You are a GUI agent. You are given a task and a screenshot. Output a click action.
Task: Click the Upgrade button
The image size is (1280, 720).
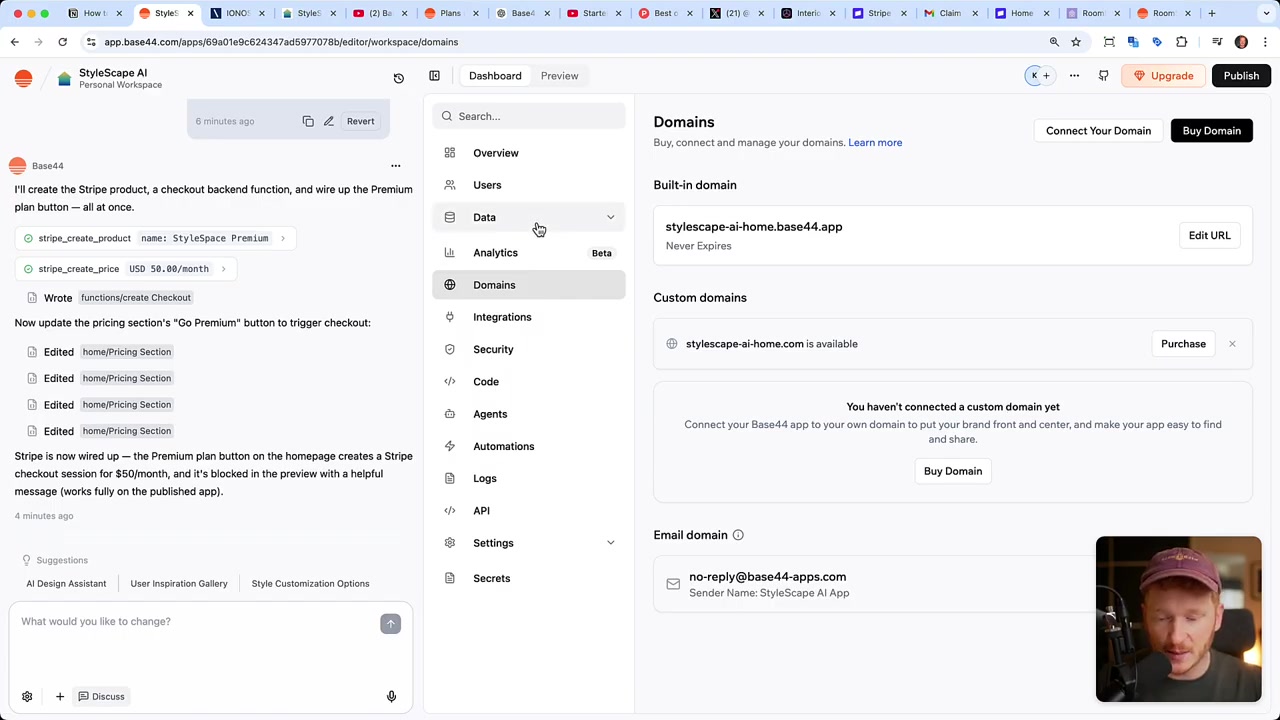pyautogui.click(x=1164, y=76)
